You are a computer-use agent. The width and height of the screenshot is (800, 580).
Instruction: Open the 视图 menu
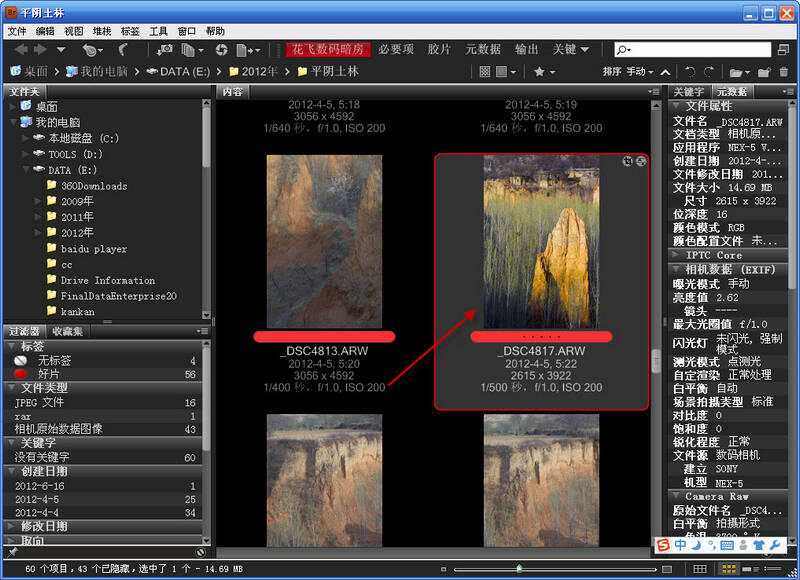73,31
